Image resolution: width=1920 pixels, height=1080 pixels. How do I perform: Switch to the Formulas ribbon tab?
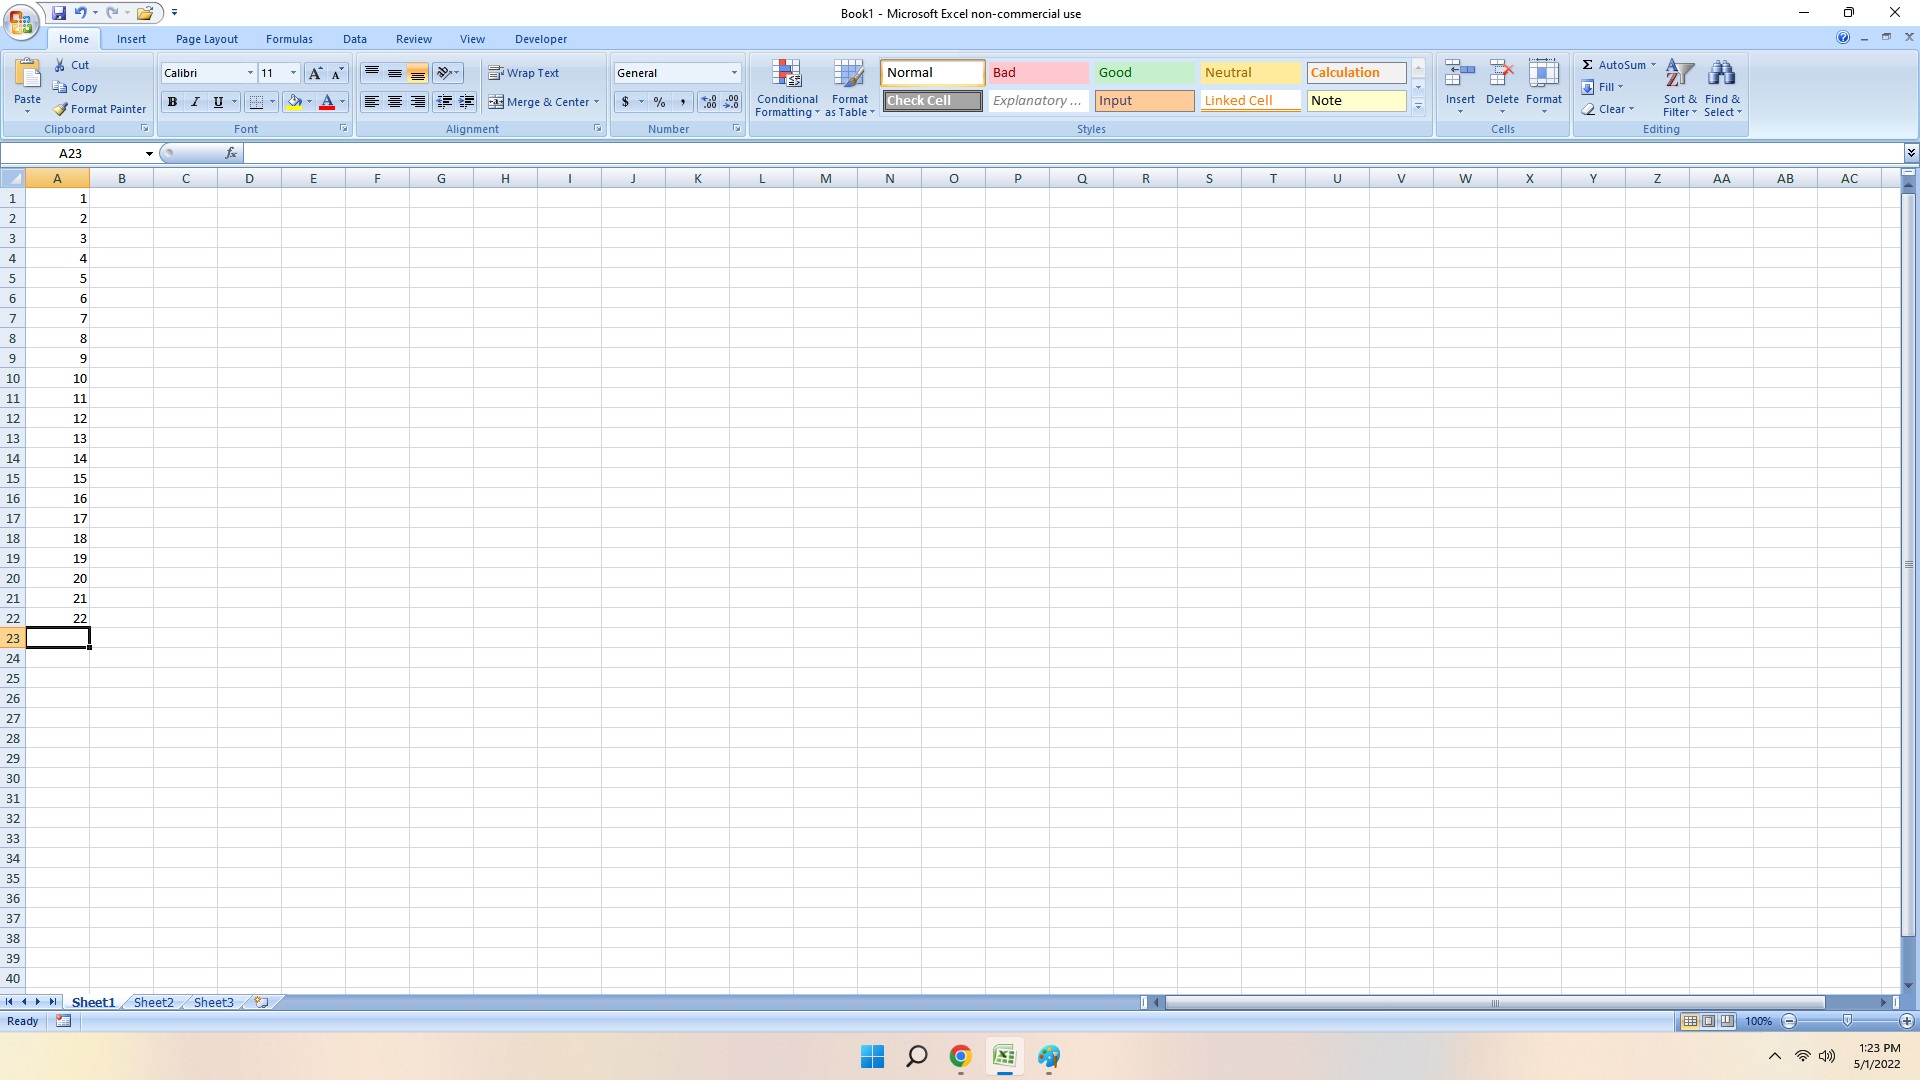(x=289, y=39)
